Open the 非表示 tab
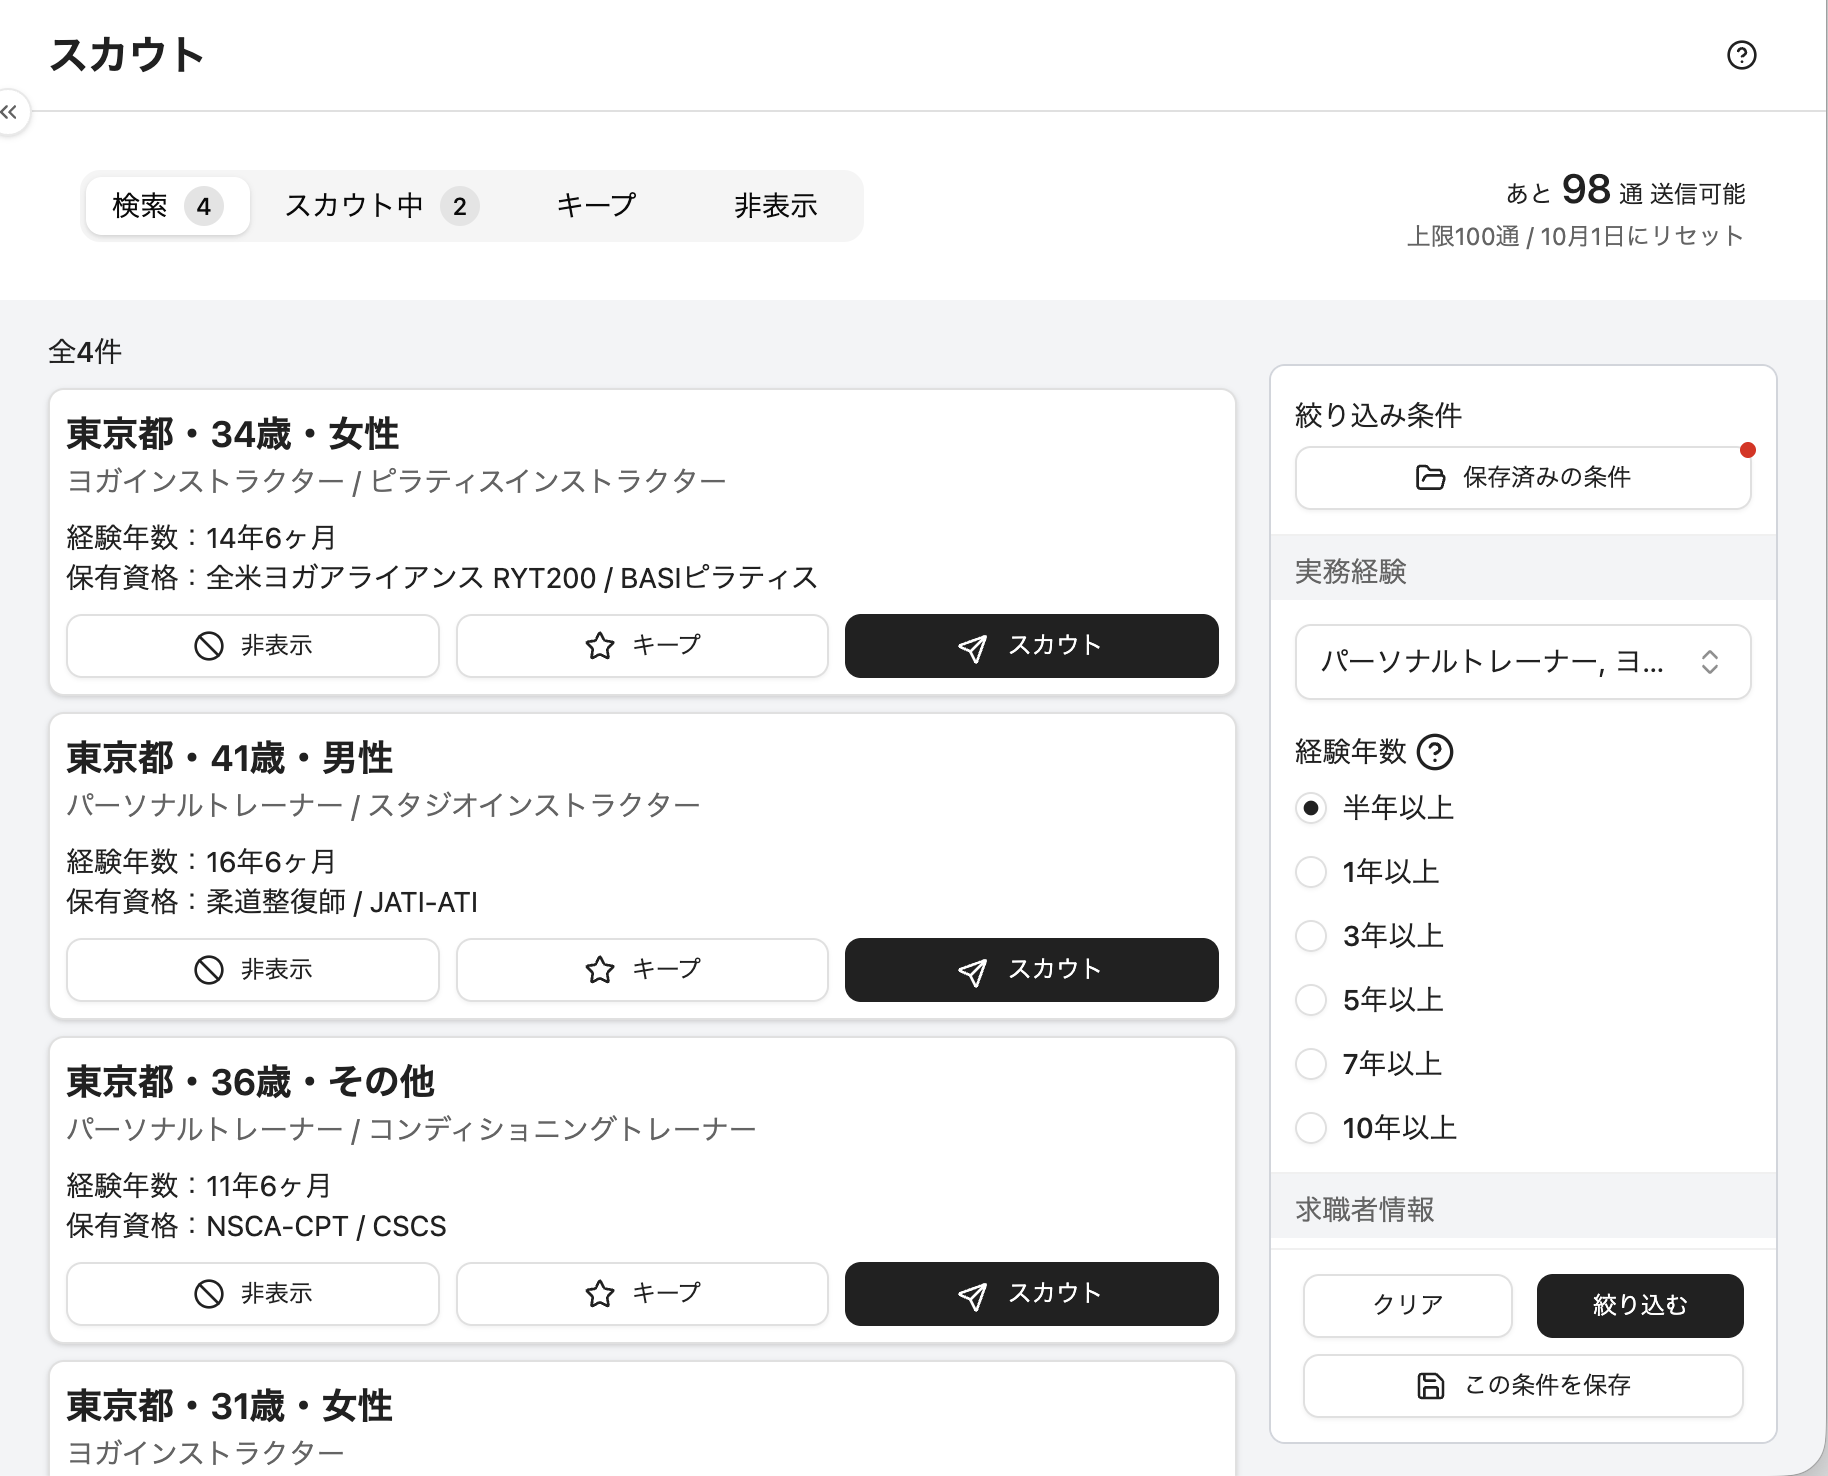The height and width of the screenshot is (1476, 1828). click(775, 206)
